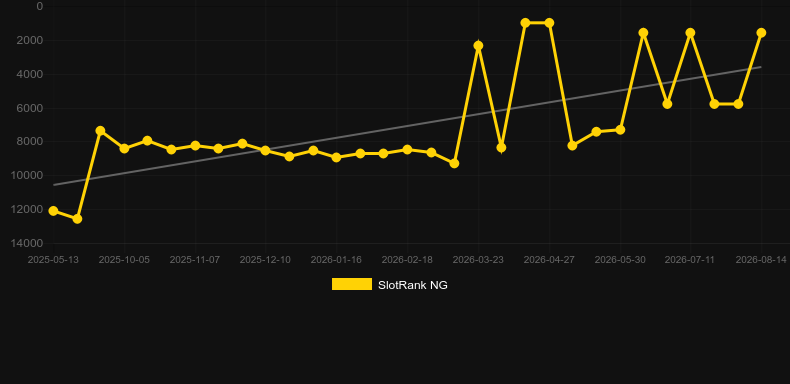
Task: Select the data point near 9300 before the spike
Action: click(454, 163)
